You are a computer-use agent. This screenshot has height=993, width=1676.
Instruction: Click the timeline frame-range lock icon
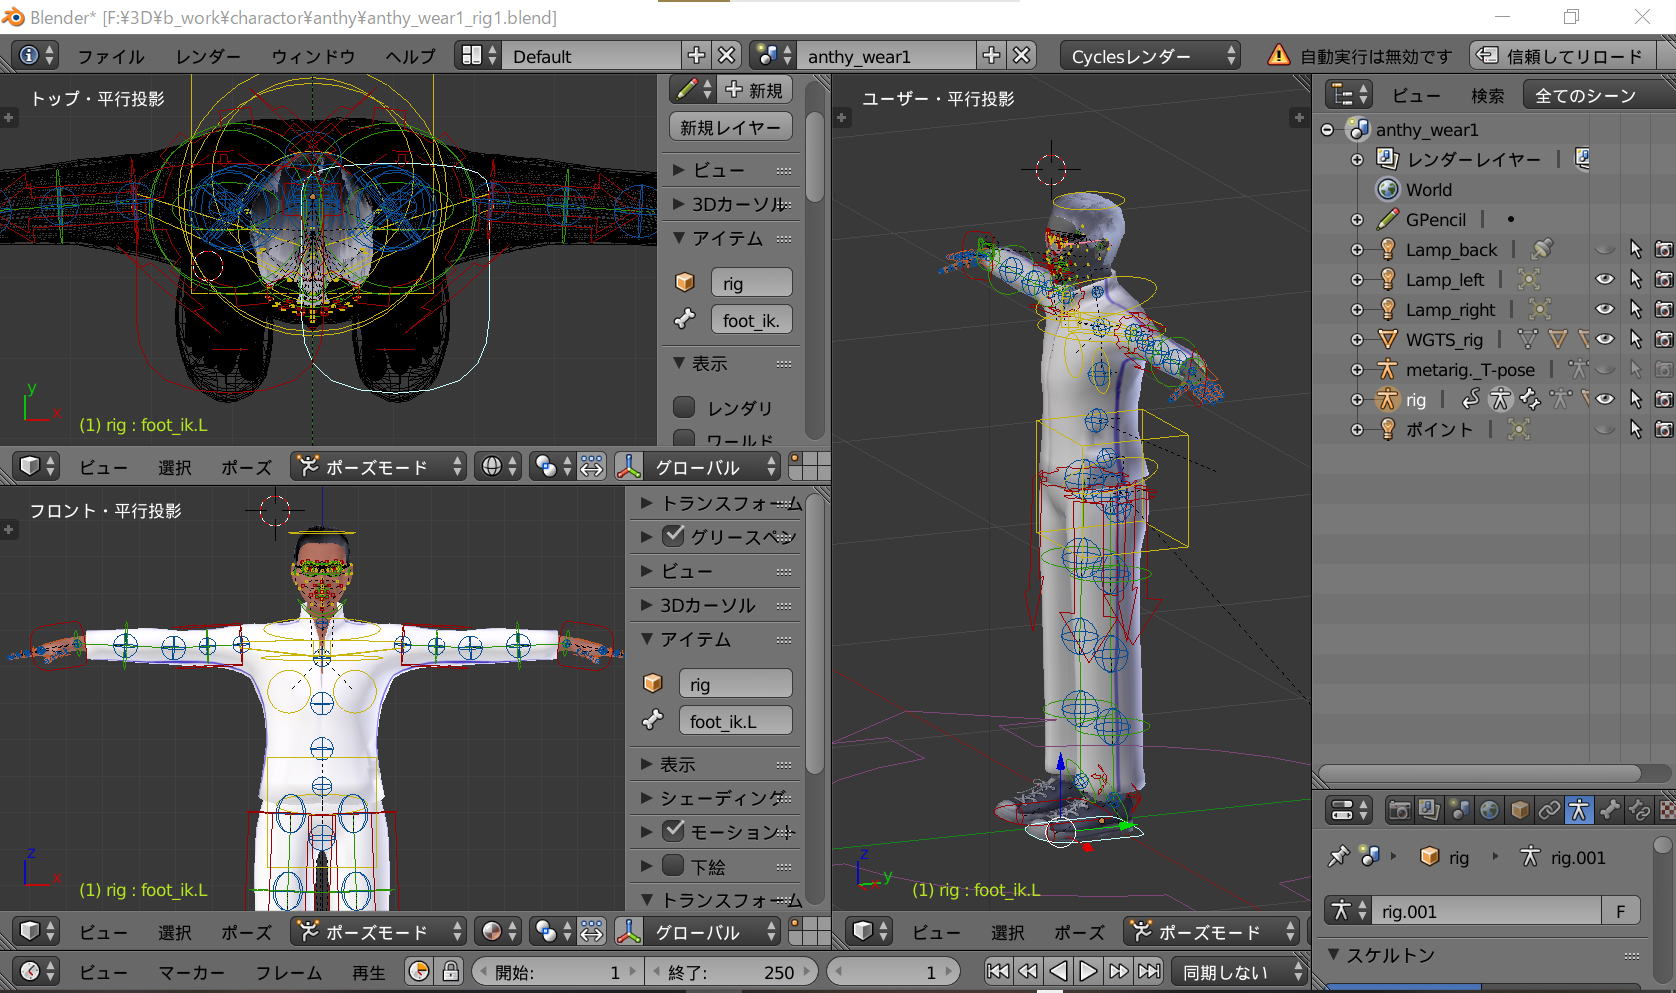tap(451, 971)
